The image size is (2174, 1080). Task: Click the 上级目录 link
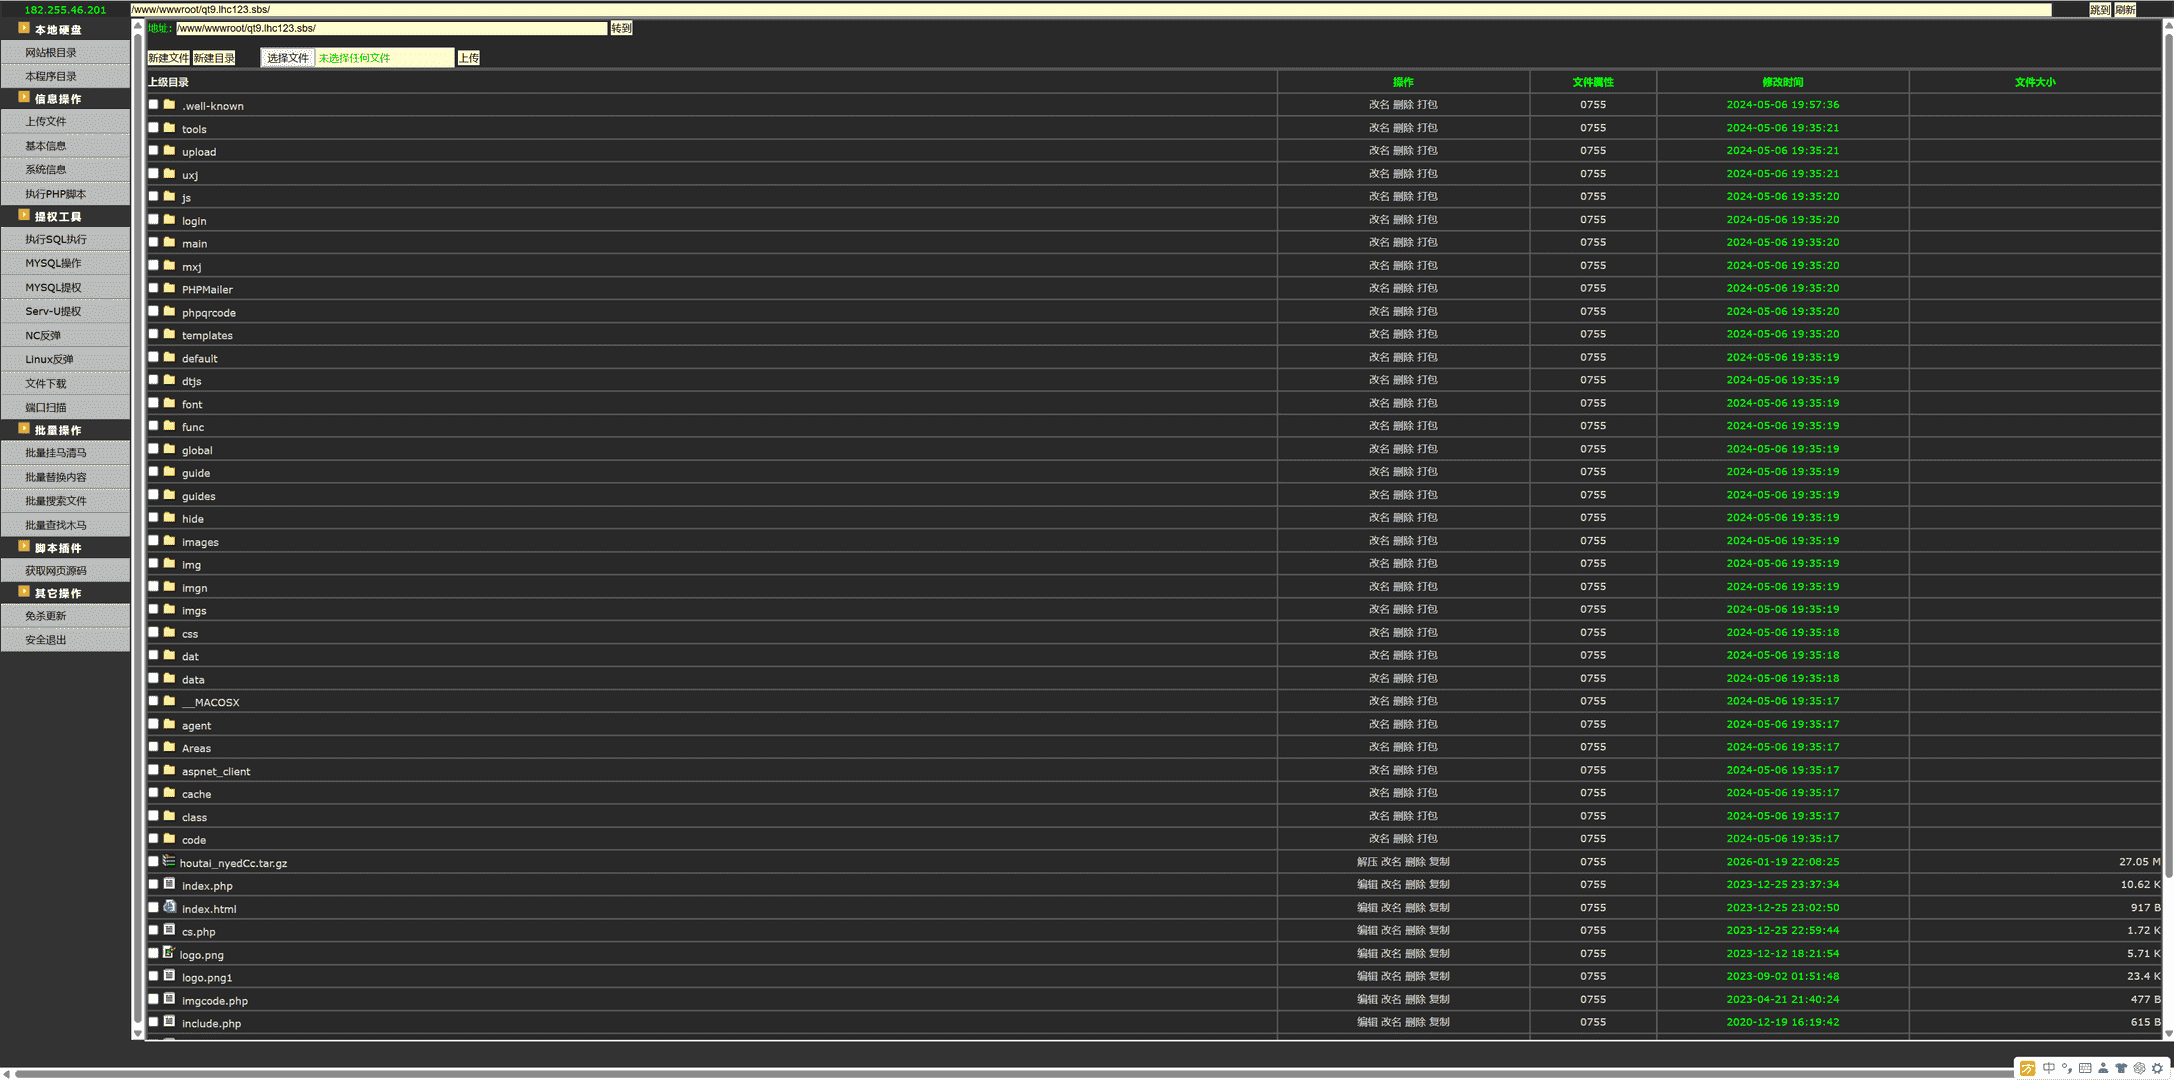[x=168, y=82]
